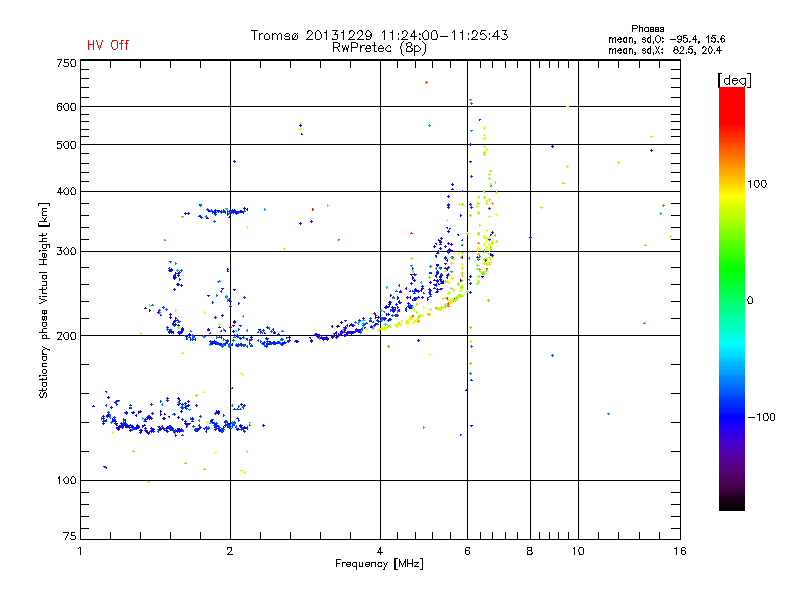Click the x-axis tick label '6'
The image size is (800, 600).
[467, 551]
